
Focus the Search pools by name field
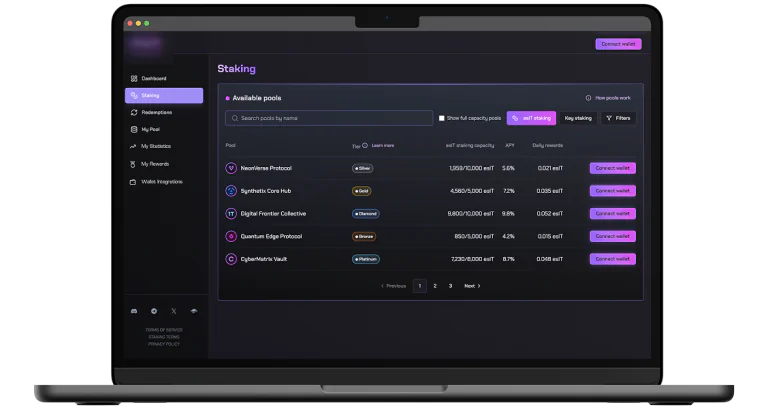tap(329, 118)
